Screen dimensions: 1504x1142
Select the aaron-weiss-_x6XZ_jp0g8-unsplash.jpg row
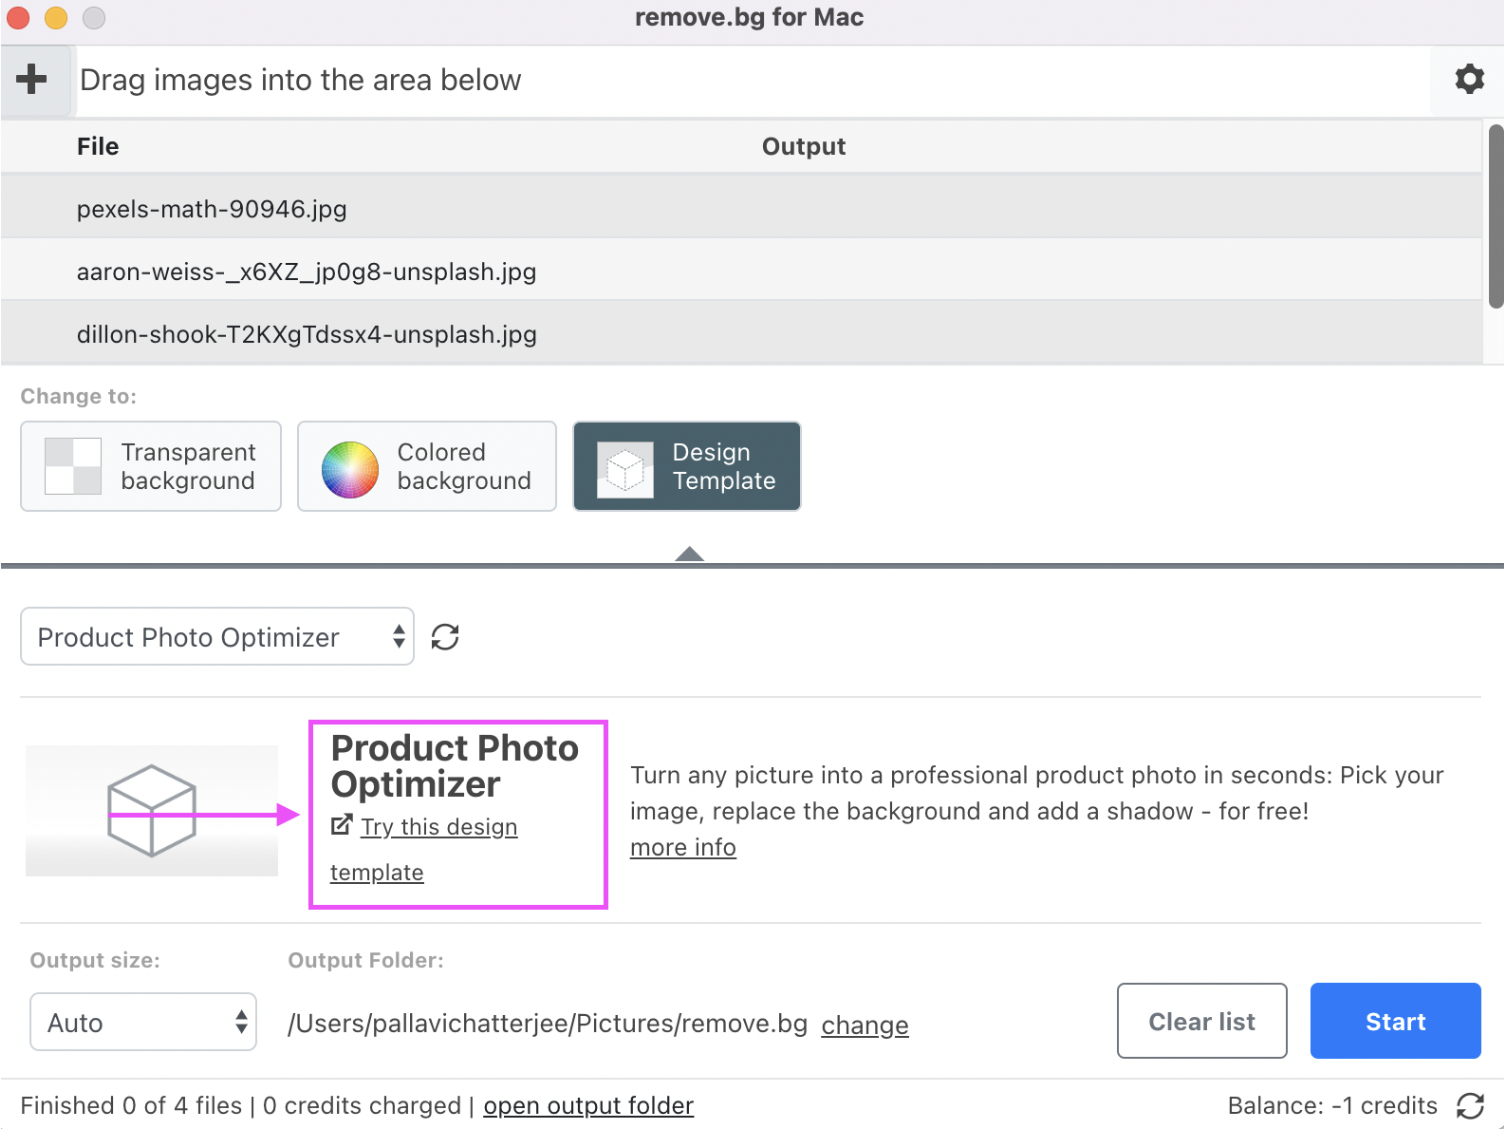pos(741,271)
